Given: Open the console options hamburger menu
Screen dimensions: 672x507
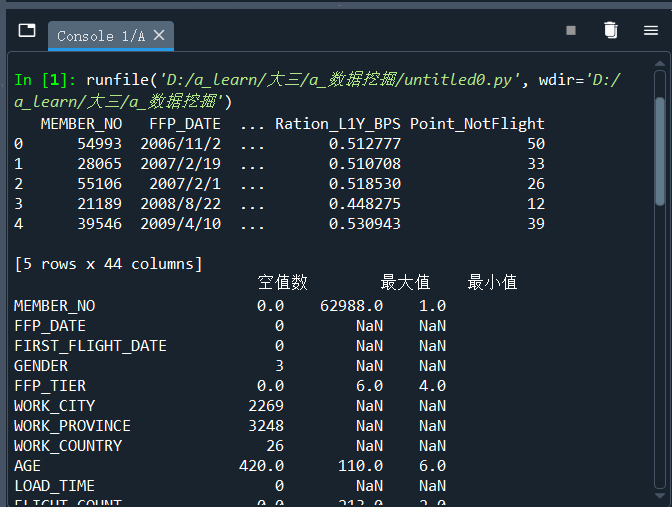Looking at the screenshot, I should 651,30.
